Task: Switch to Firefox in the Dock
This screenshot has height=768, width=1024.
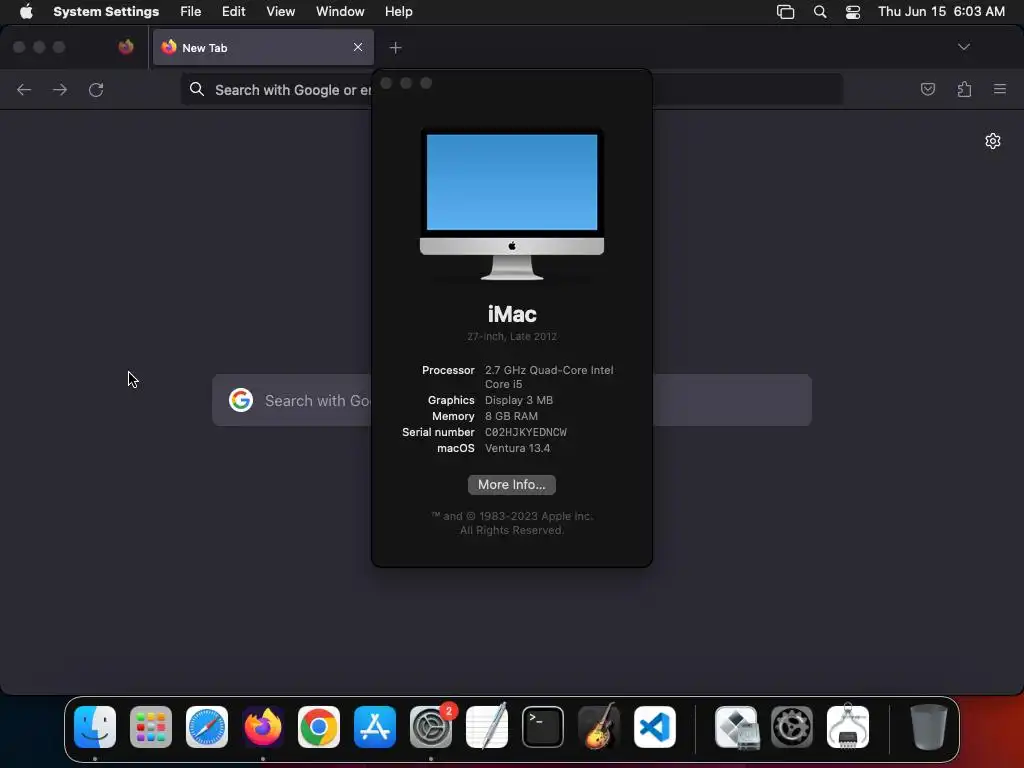Action: (263, 727)
